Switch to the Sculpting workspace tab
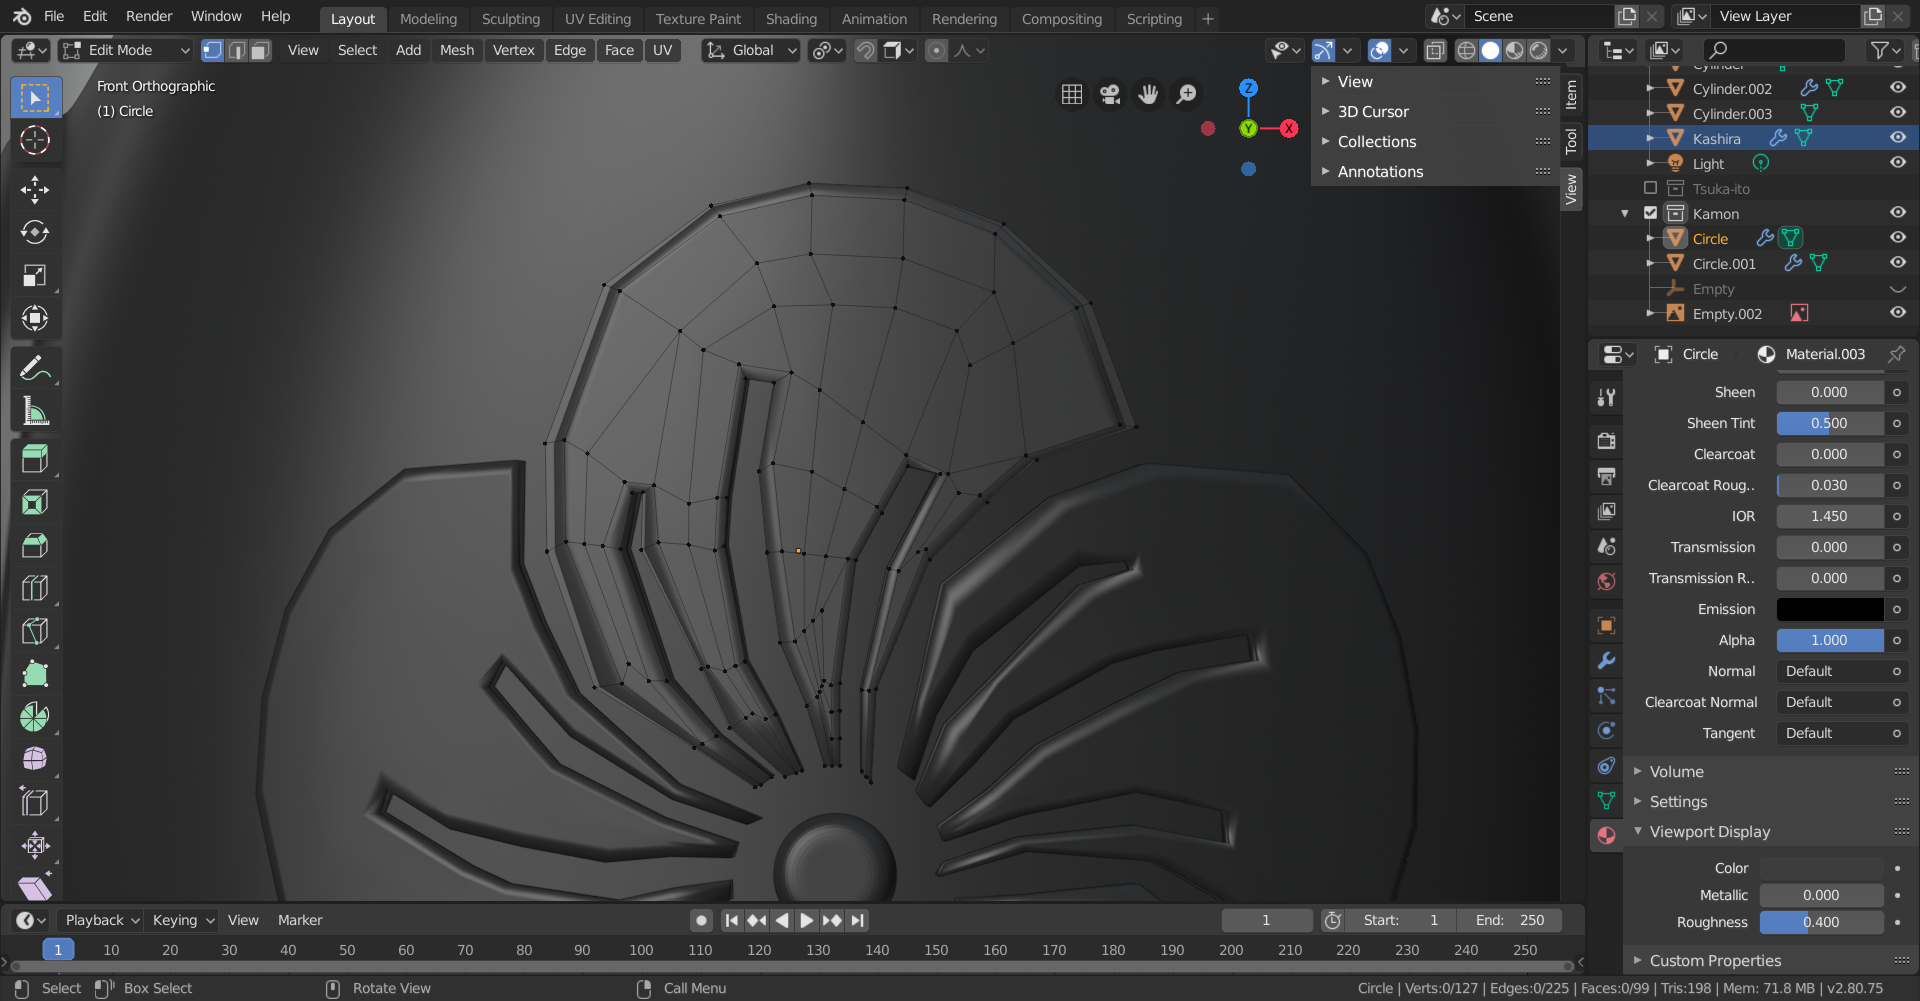This screenshot has width=1920, height=1001. pyautogui.click(x=510, y=19)
